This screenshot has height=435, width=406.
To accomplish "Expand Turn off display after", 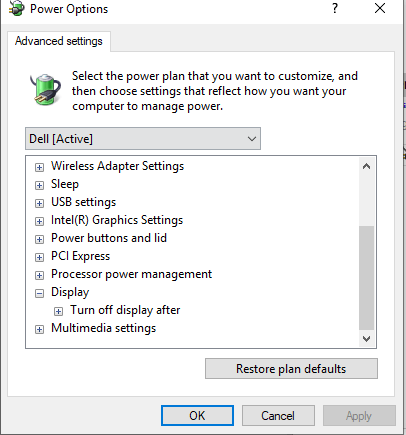I will click(x=58, y=311).
